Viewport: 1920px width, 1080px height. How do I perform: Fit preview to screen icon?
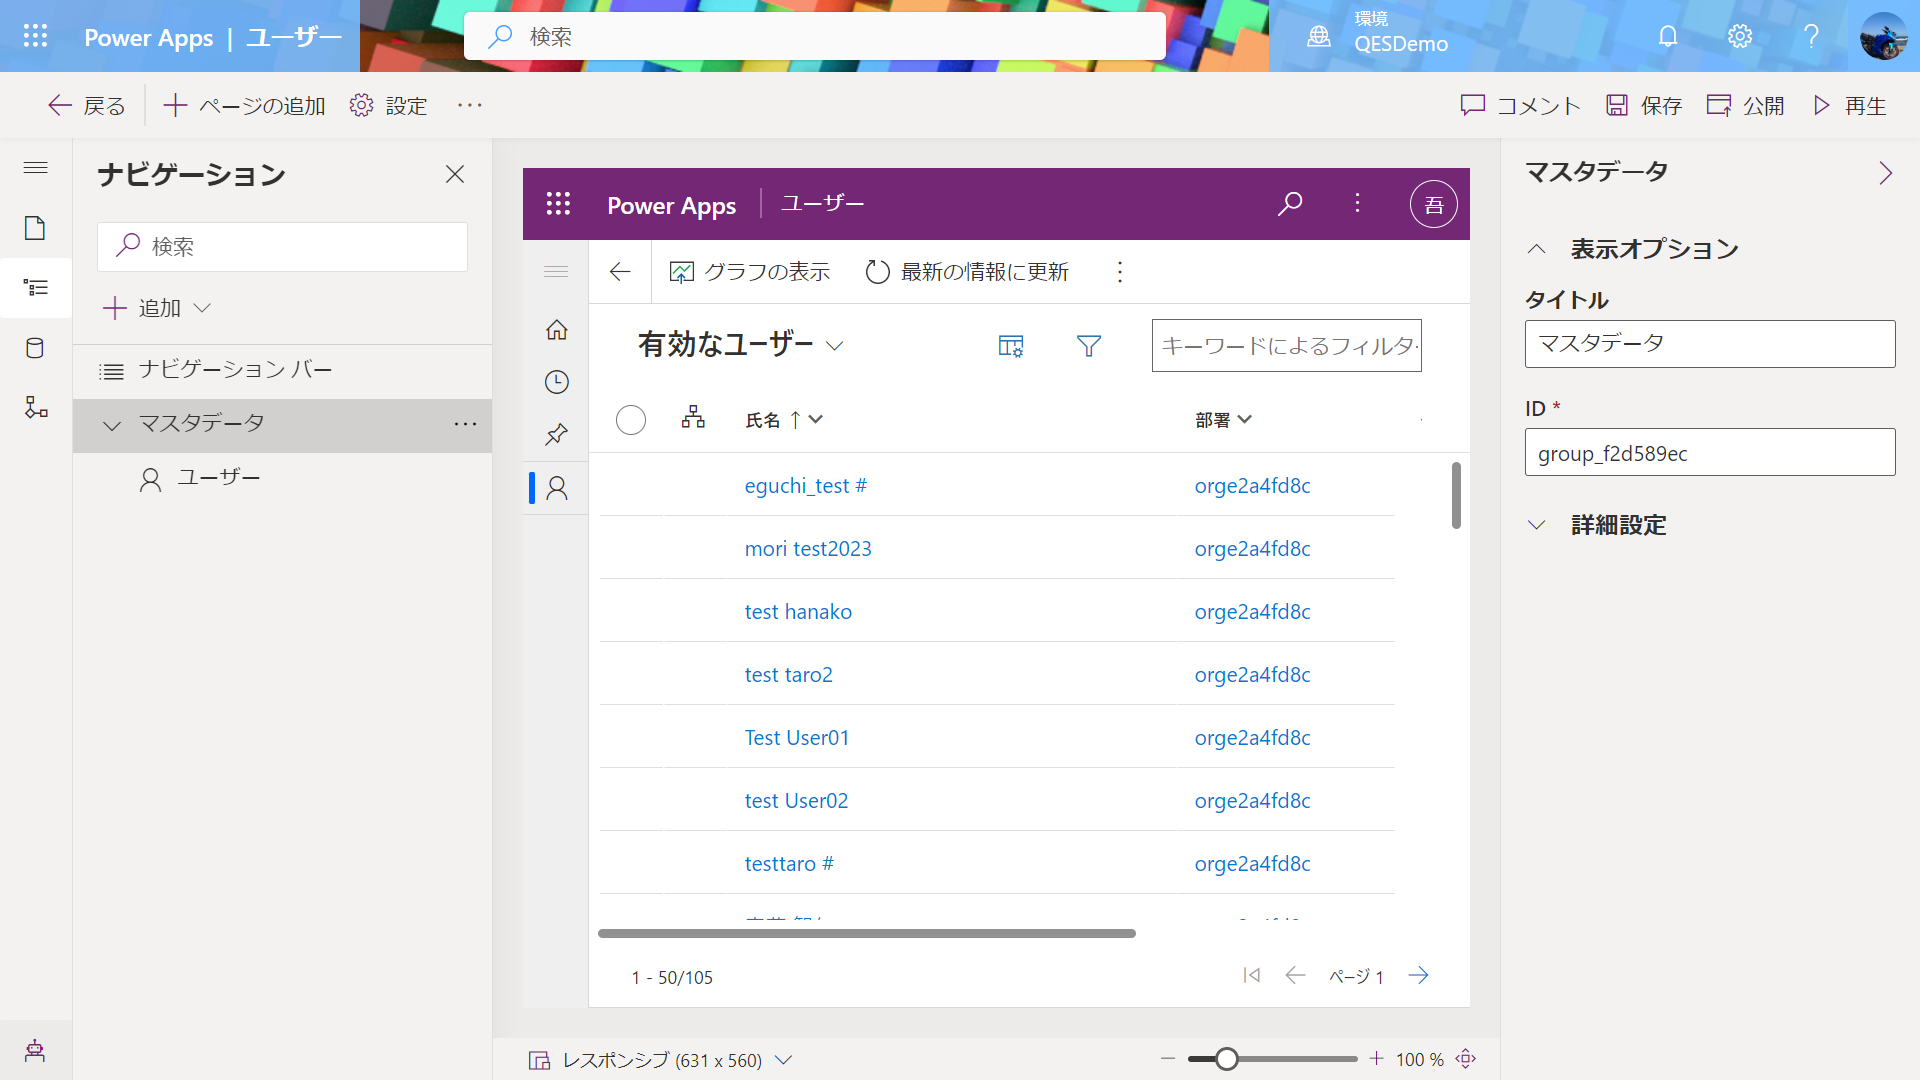coord(1466,1059)
